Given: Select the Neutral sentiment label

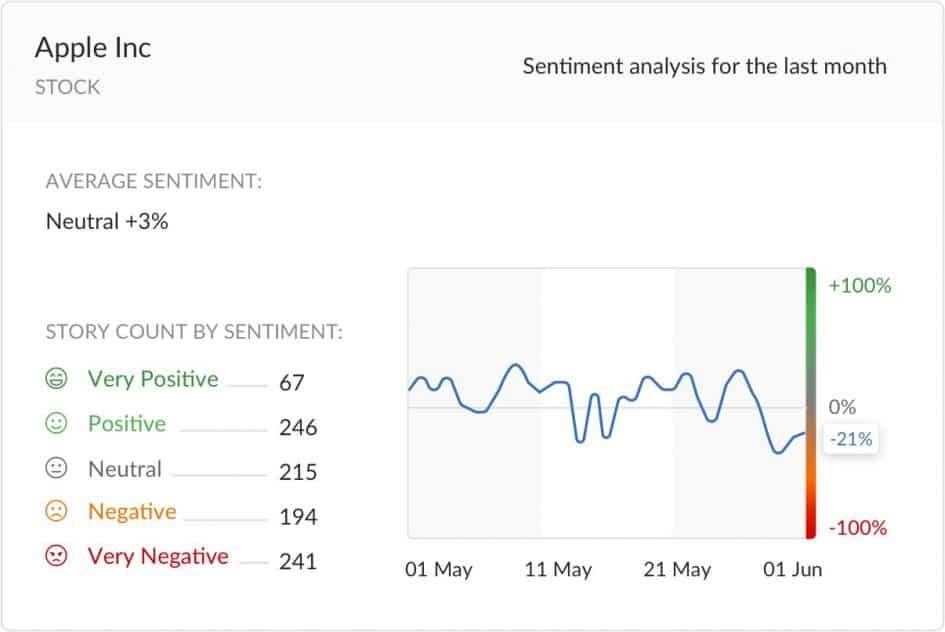Looking at the screenshot, I should point(125,469).
